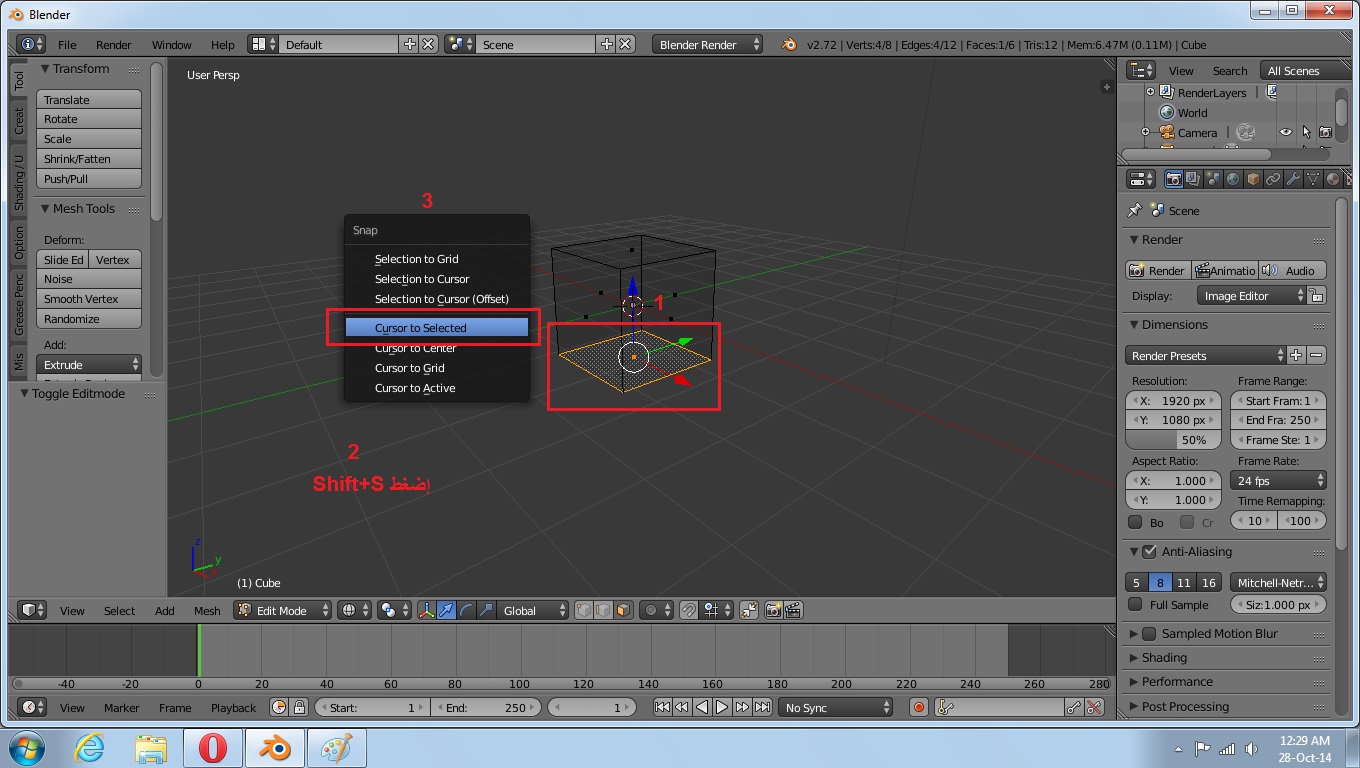Disable the Anti-Aliasing checkbox

[1149, 551]
